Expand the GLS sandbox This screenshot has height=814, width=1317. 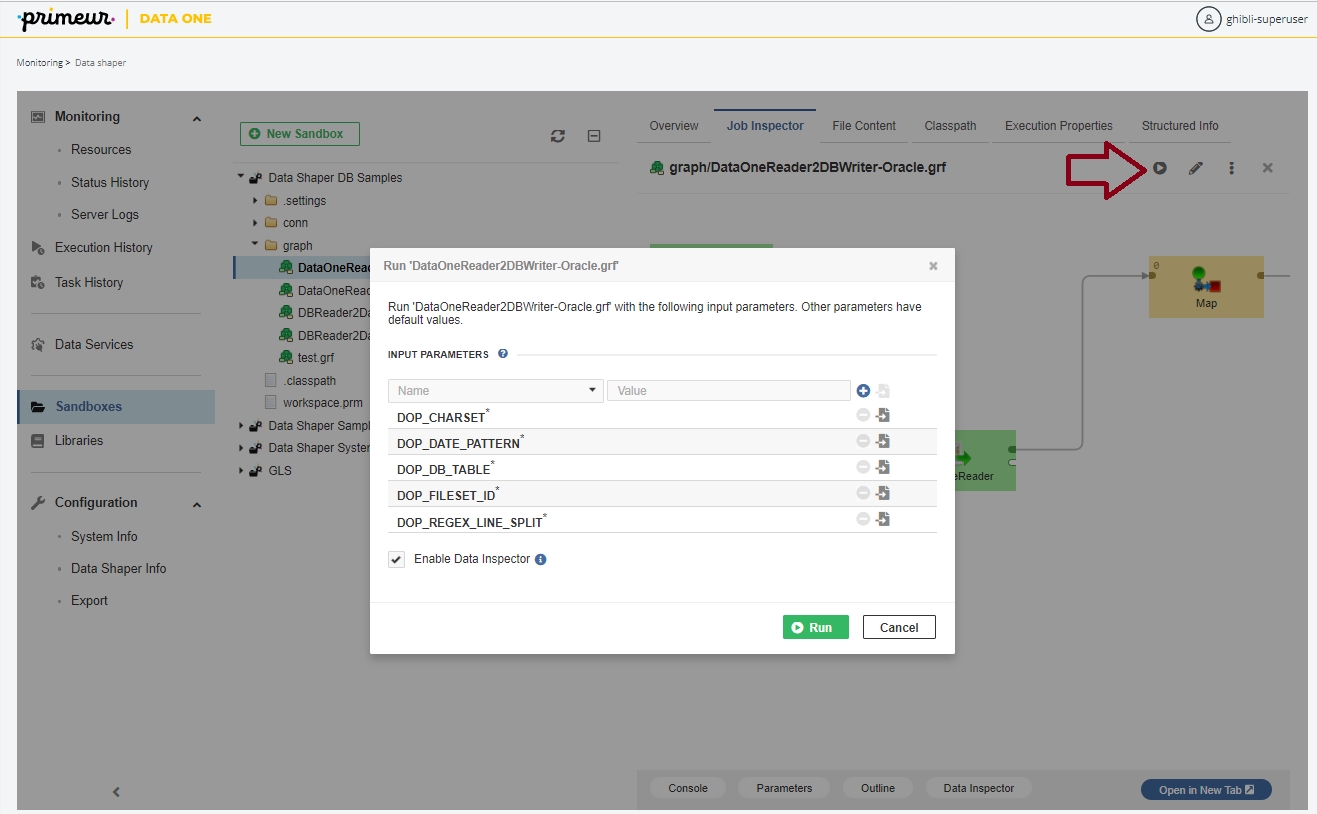(241, 471)
